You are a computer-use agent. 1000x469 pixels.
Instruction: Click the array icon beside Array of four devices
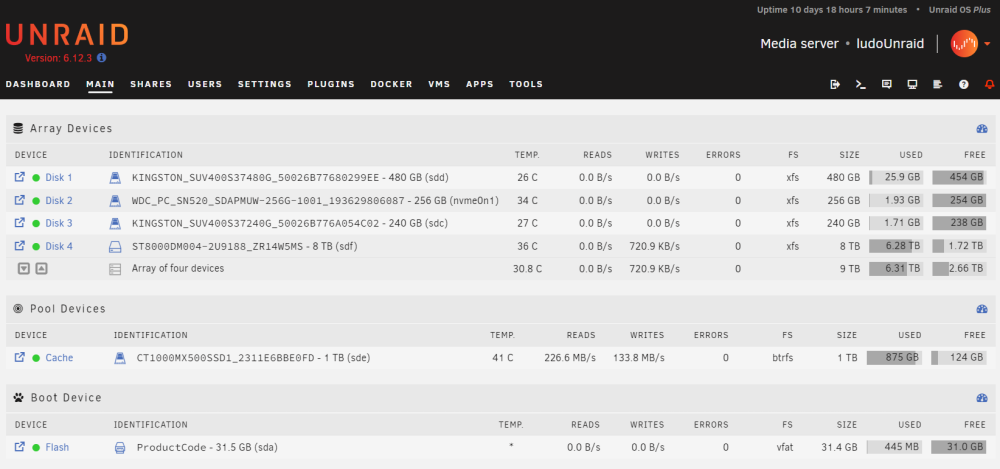click(x=115, y=269)
